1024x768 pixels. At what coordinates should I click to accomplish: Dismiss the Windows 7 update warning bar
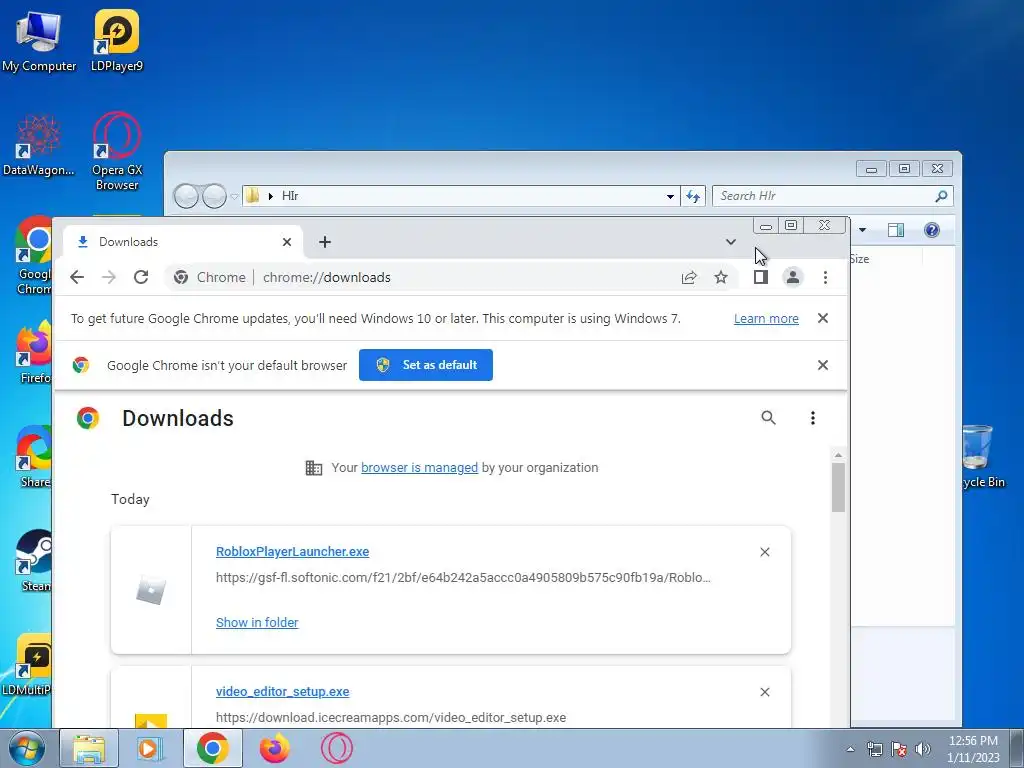823,318
